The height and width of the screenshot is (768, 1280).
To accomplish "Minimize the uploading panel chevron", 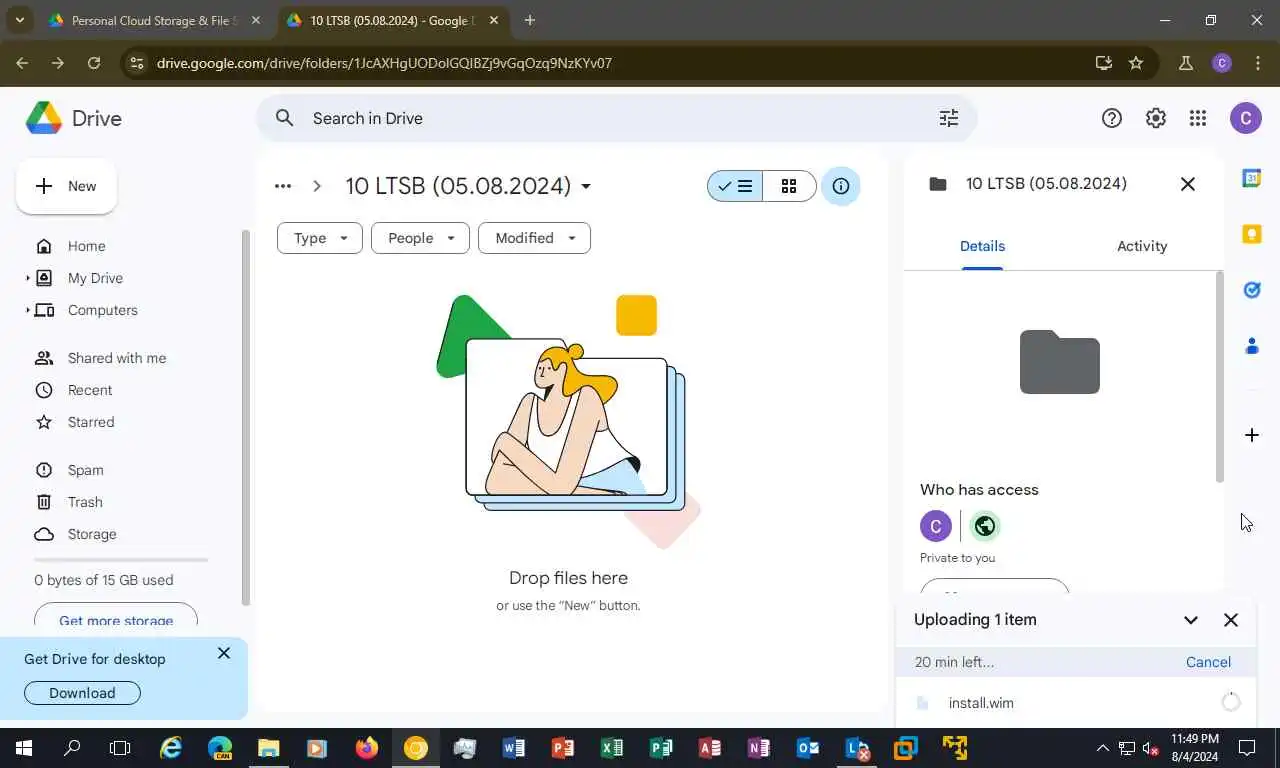I will pos(1191,620).
